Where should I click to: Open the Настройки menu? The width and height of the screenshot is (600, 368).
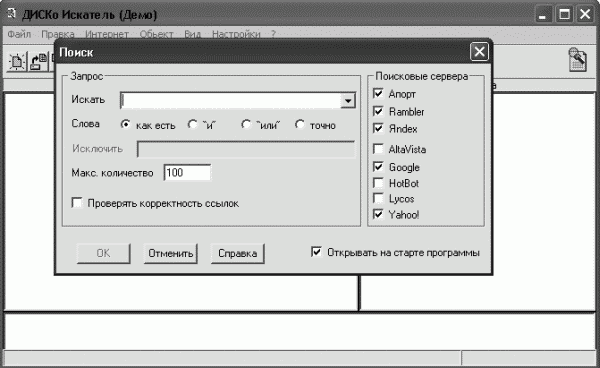[x=236, y=34]
